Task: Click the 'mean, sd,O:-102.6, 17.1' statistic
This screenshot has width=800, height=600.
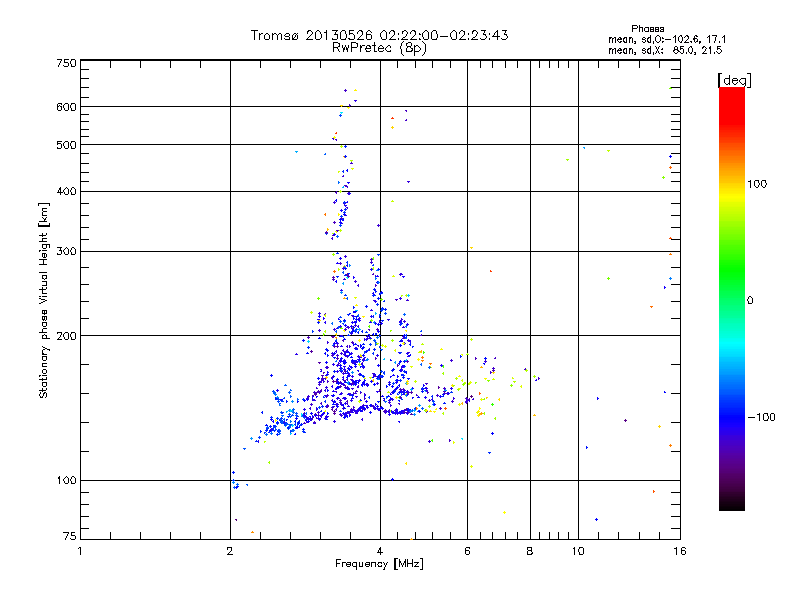Action: point(667,39)
